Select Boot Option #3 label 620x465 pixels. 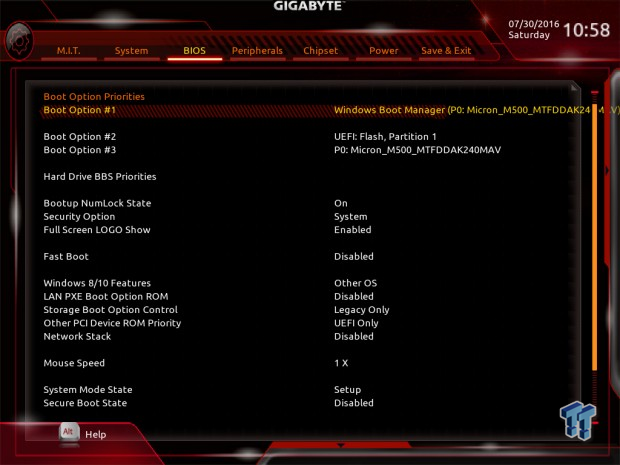pyautogui.click(x=79, y=150)
